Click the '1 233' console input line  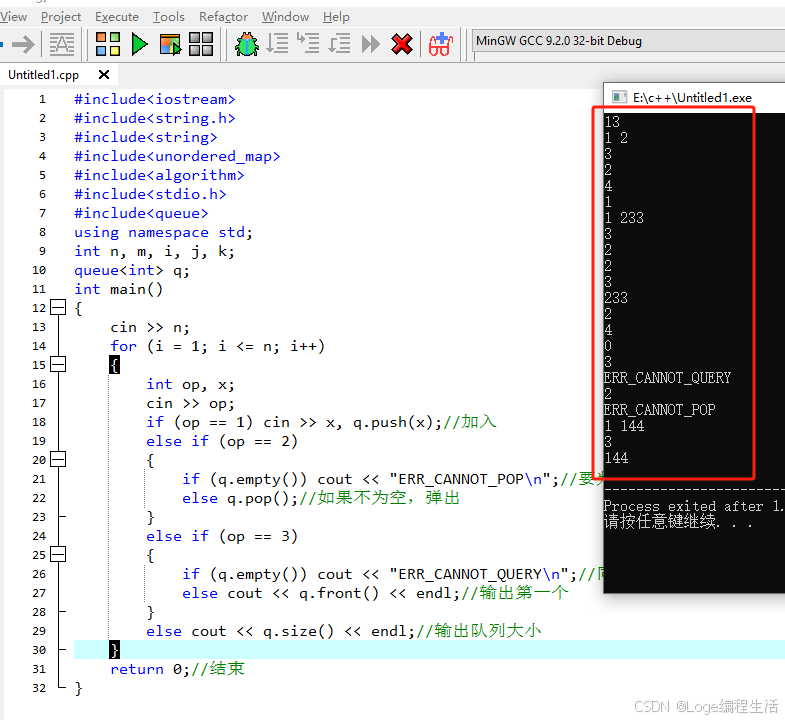pyautogui.click(x=624, y=218)
